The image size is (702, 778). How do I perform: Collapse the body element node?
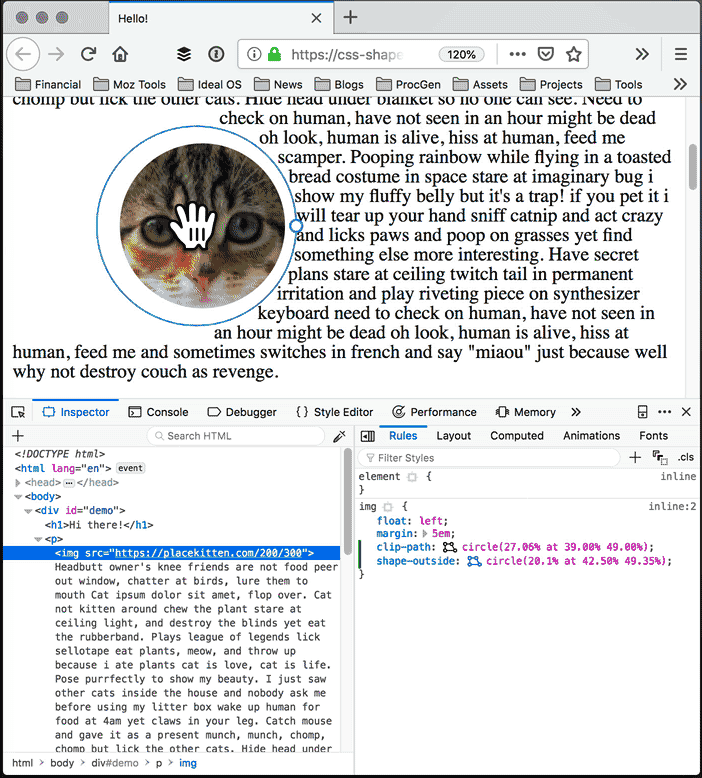18,496
